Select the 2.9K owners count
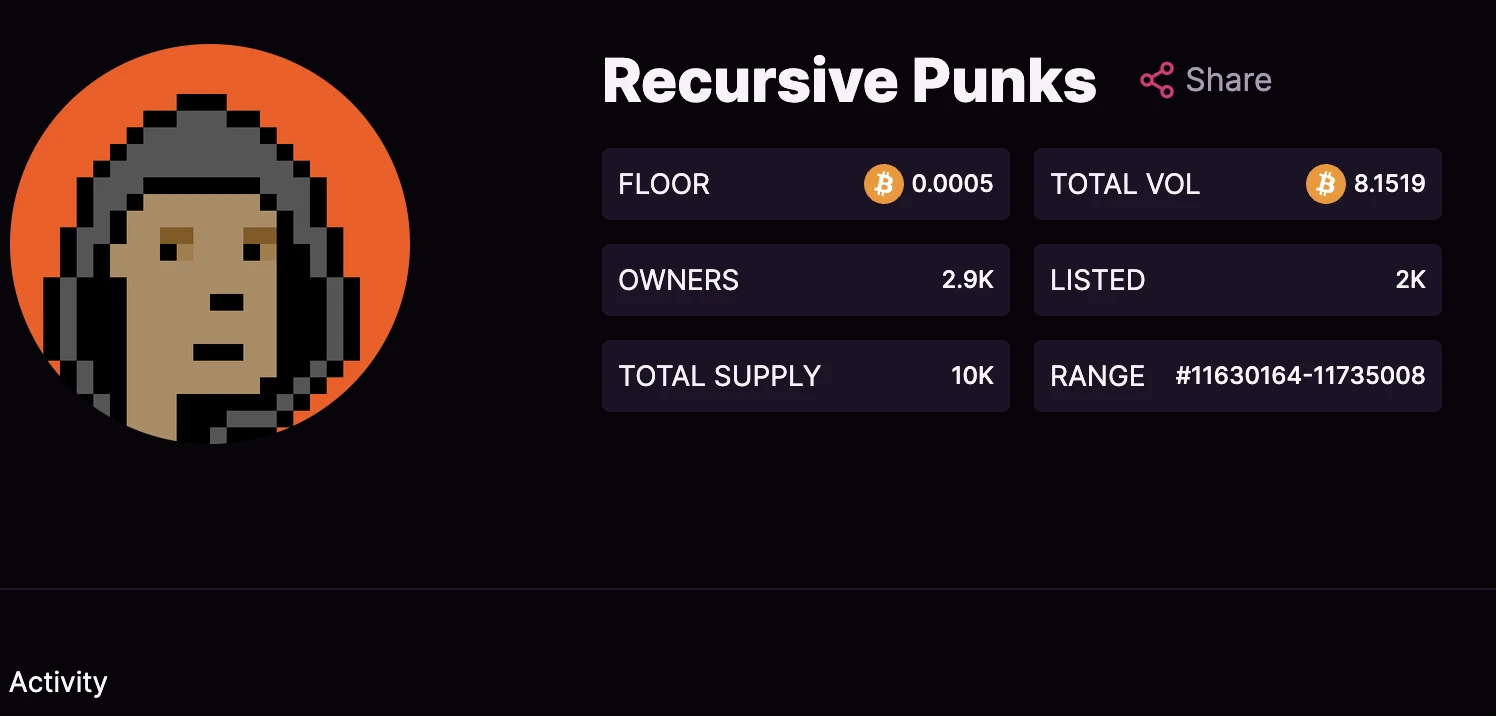The width and height of the screenshot is (1496, 716). coord(967,280)
